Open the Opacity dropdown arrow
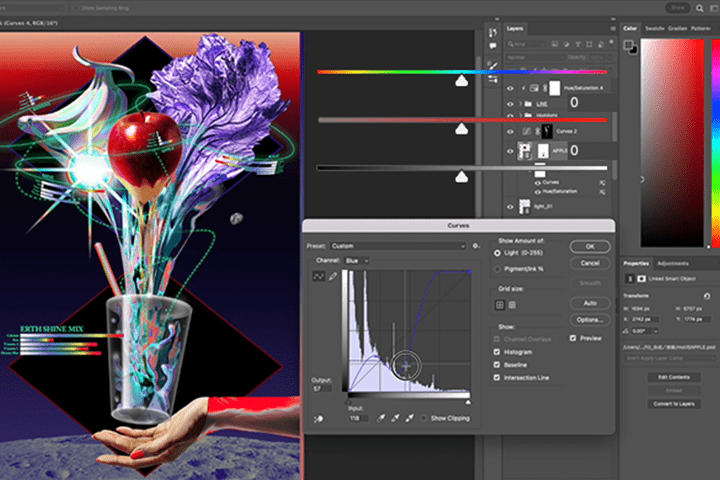Viewport: 720px width, 480px height. (x=609, y=57)
